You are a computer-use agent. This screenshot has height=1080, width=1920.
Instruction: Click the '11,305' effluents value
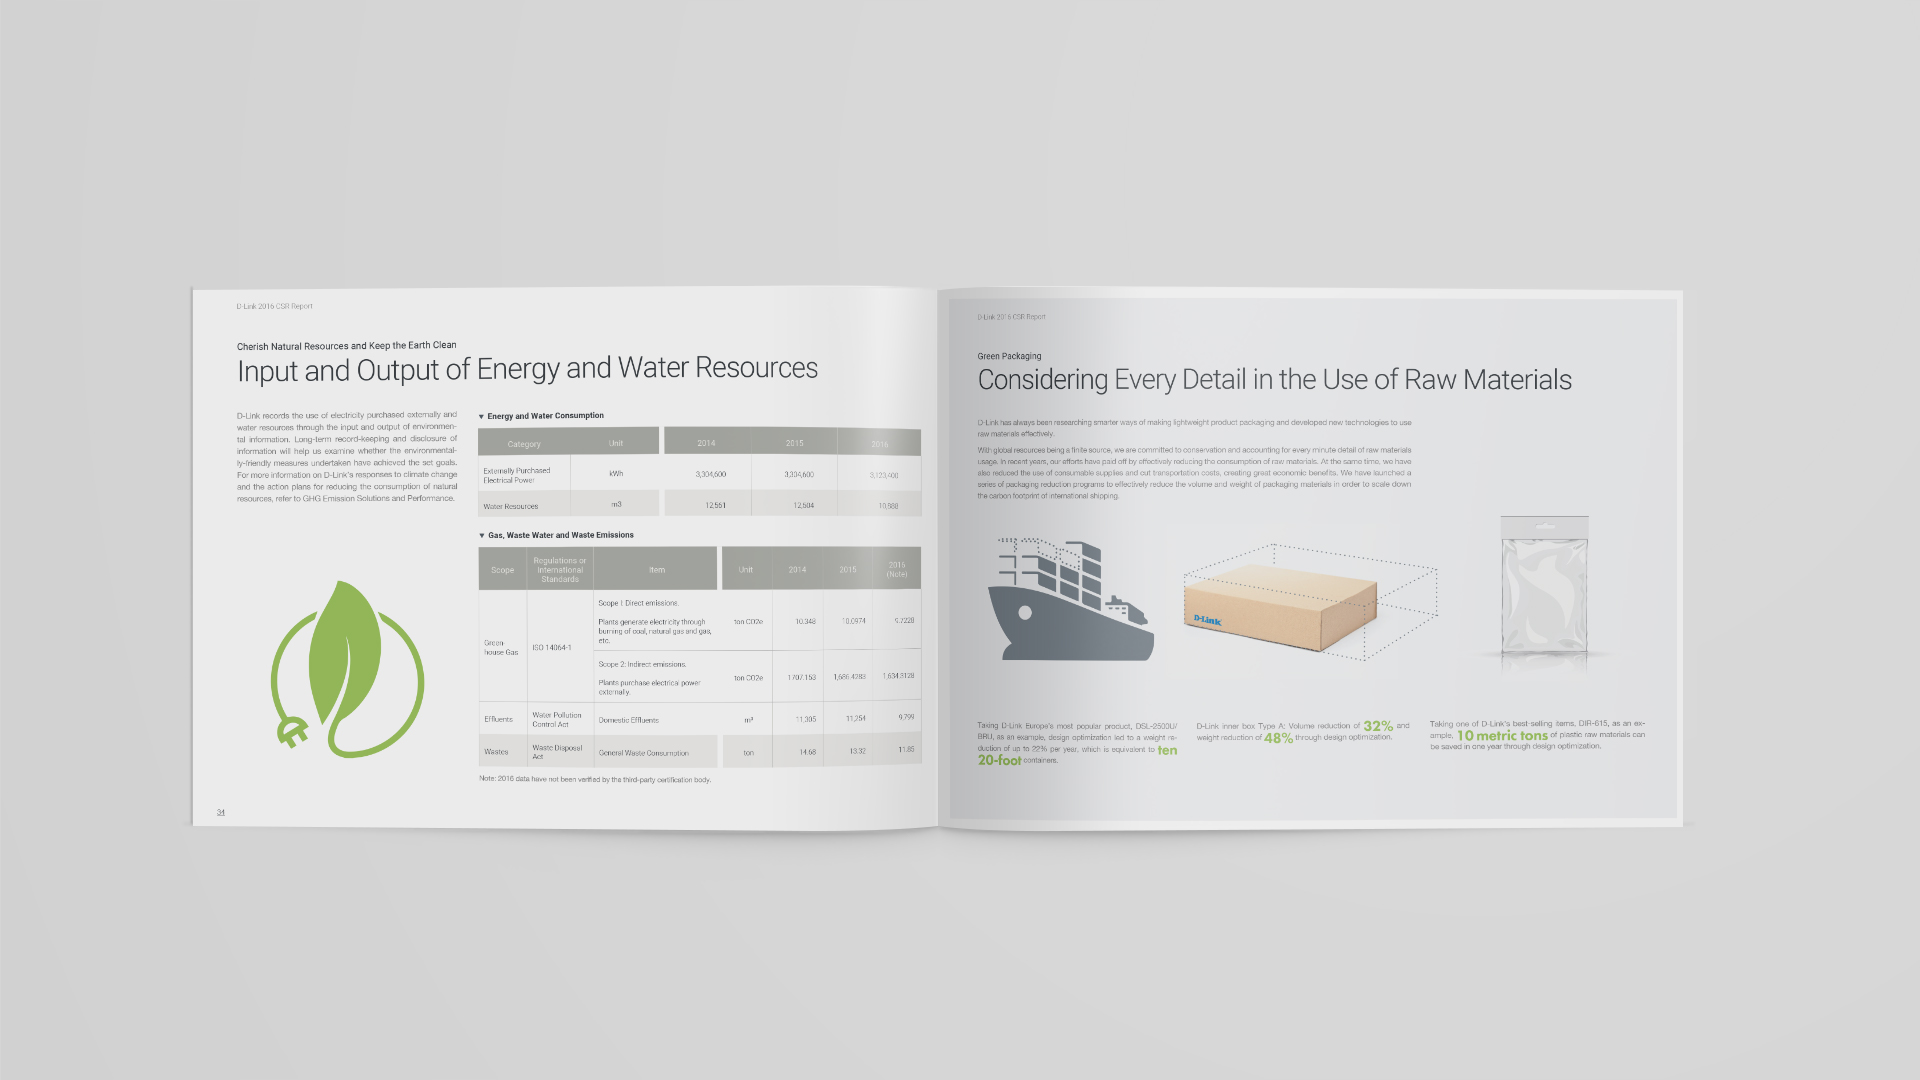(x=805, y=719)
